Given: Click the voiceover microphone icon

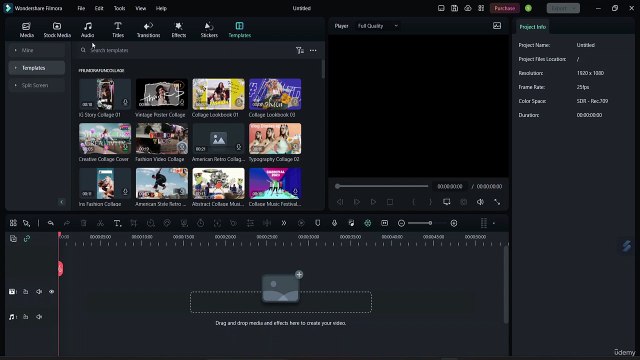Looking at the screenshot, I should 334,223.
